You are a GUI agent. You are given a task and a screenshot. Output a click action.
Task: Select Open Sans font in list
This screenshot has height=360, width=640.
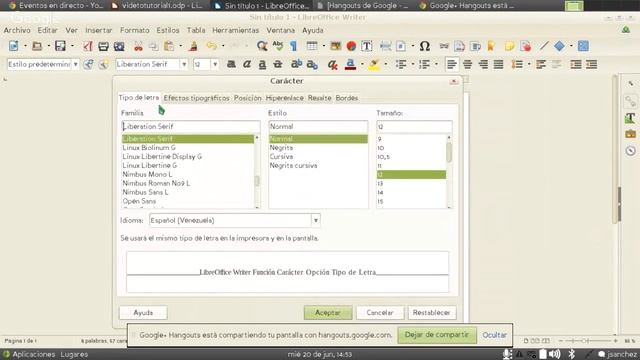click(139, 201)
